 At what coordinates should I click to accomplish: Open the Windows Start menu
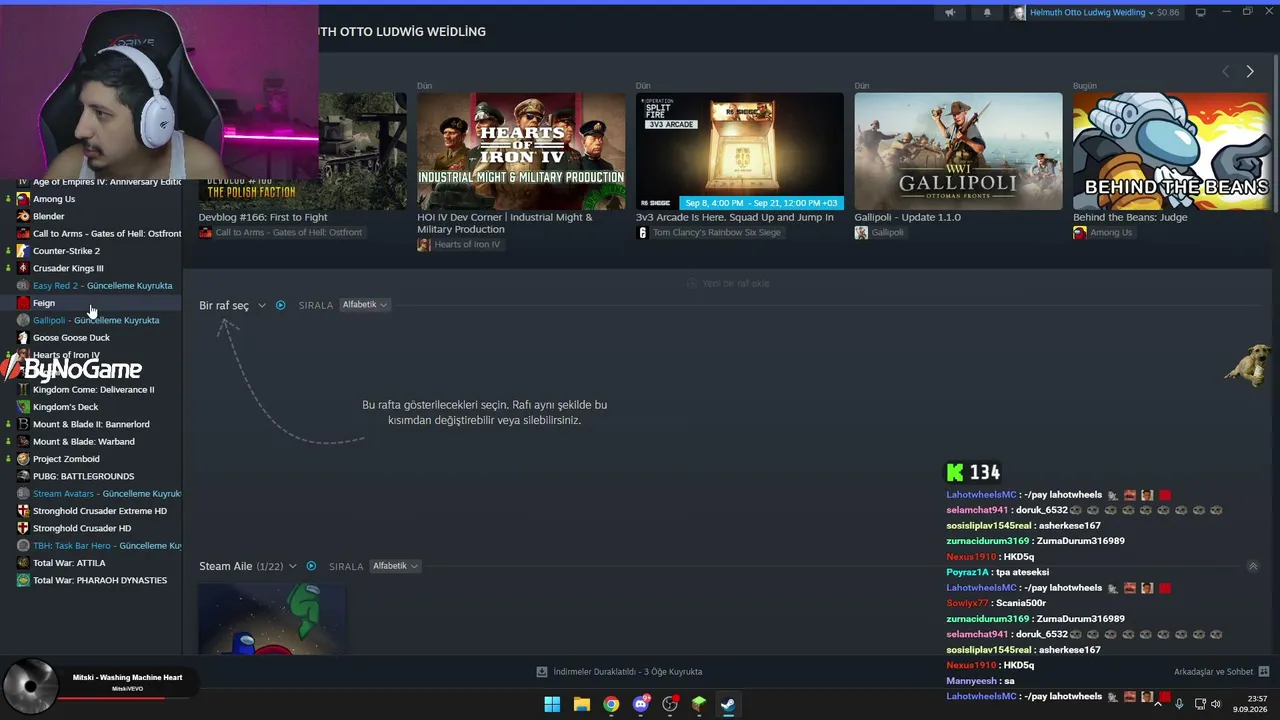pos(552,704)
